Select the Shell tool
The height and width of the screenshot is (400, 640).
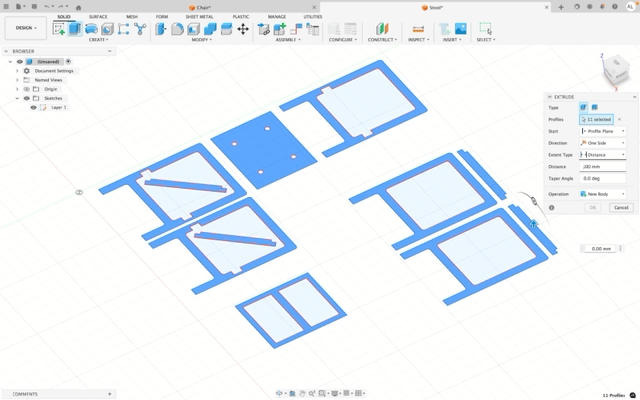(193, 29)
